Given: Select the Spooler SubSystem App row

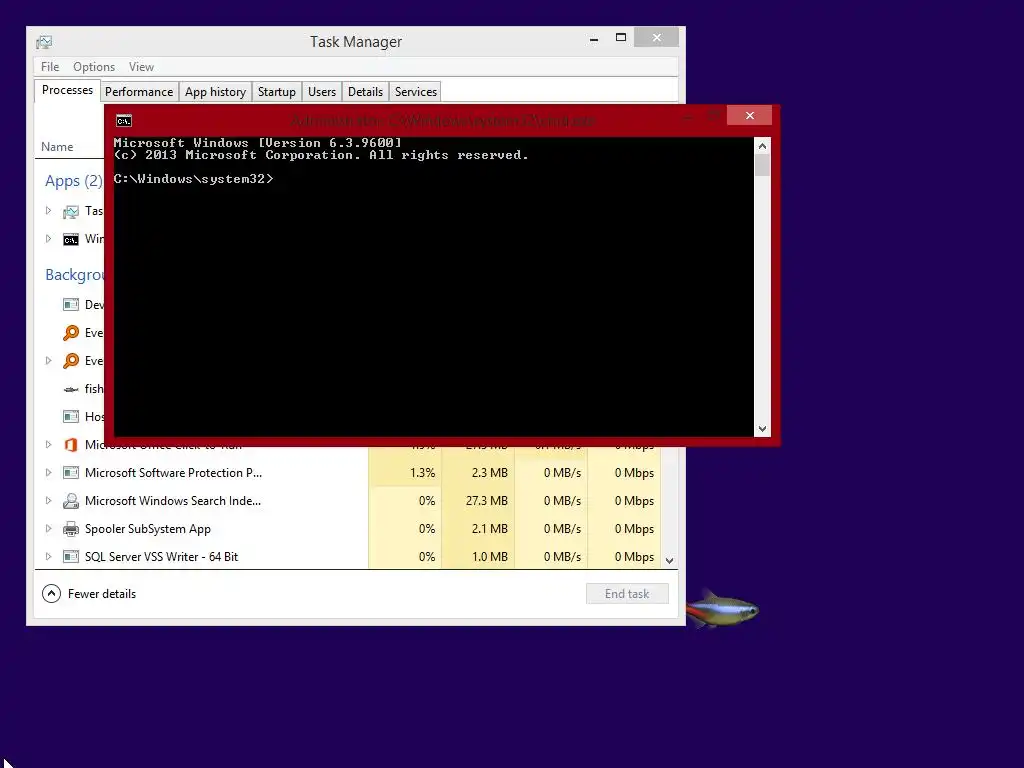Looking at the screenshot, I should point(347,529).
